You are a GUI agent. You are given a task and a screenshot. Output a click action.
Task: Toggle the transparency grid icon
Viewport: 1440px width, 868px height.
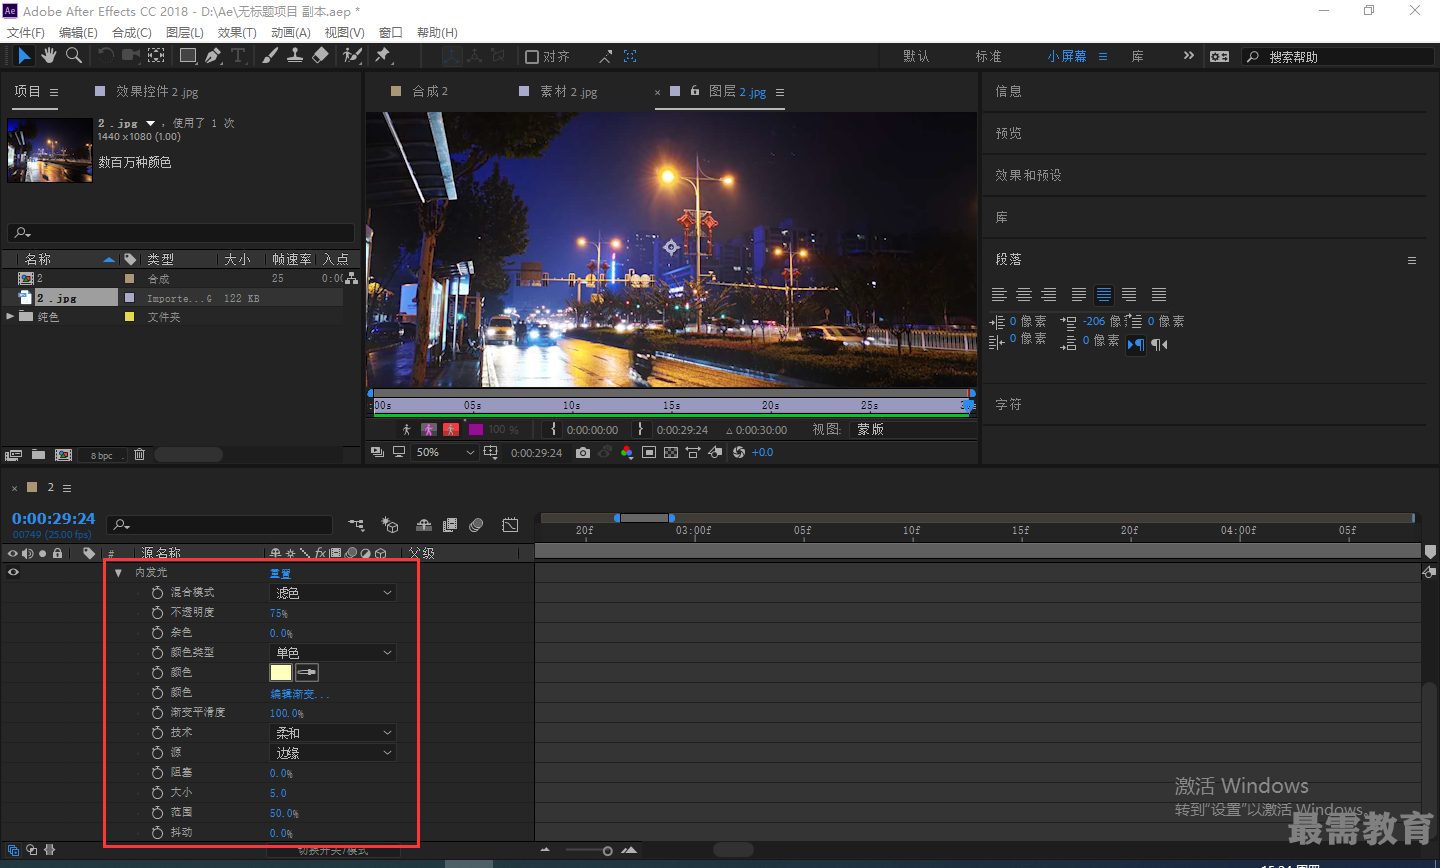[671, 452]
